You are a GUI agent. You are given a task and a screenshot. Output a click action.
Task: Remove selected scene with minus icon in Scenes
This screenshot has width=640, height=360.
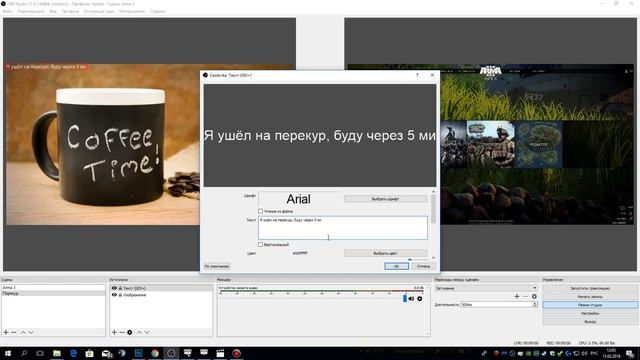point(14,332)
